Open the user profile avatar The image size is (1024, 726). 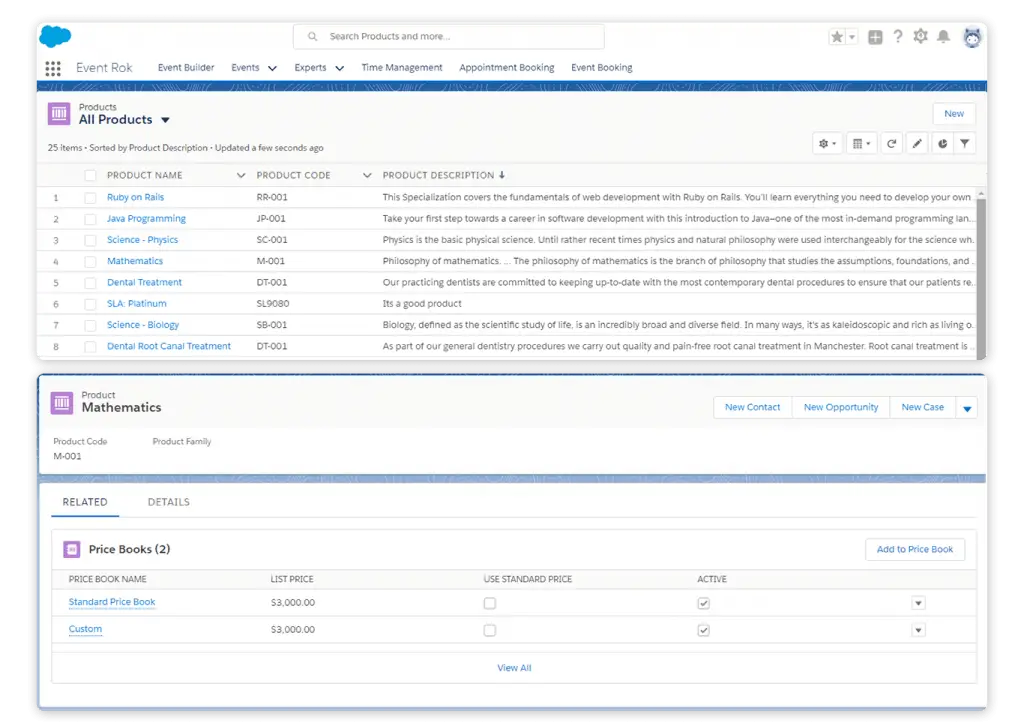click(x=972, y=37)
